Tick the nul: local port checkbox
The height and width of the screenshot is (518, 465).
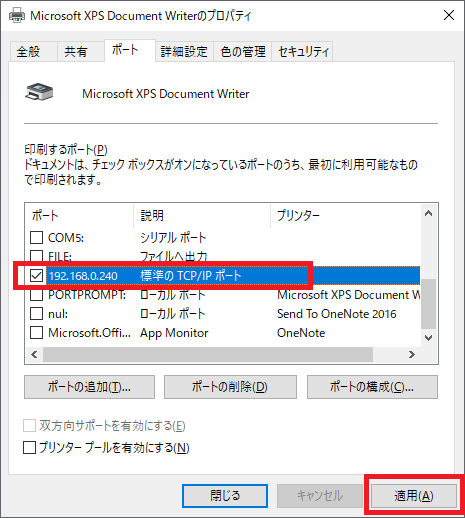click(36, 314)
